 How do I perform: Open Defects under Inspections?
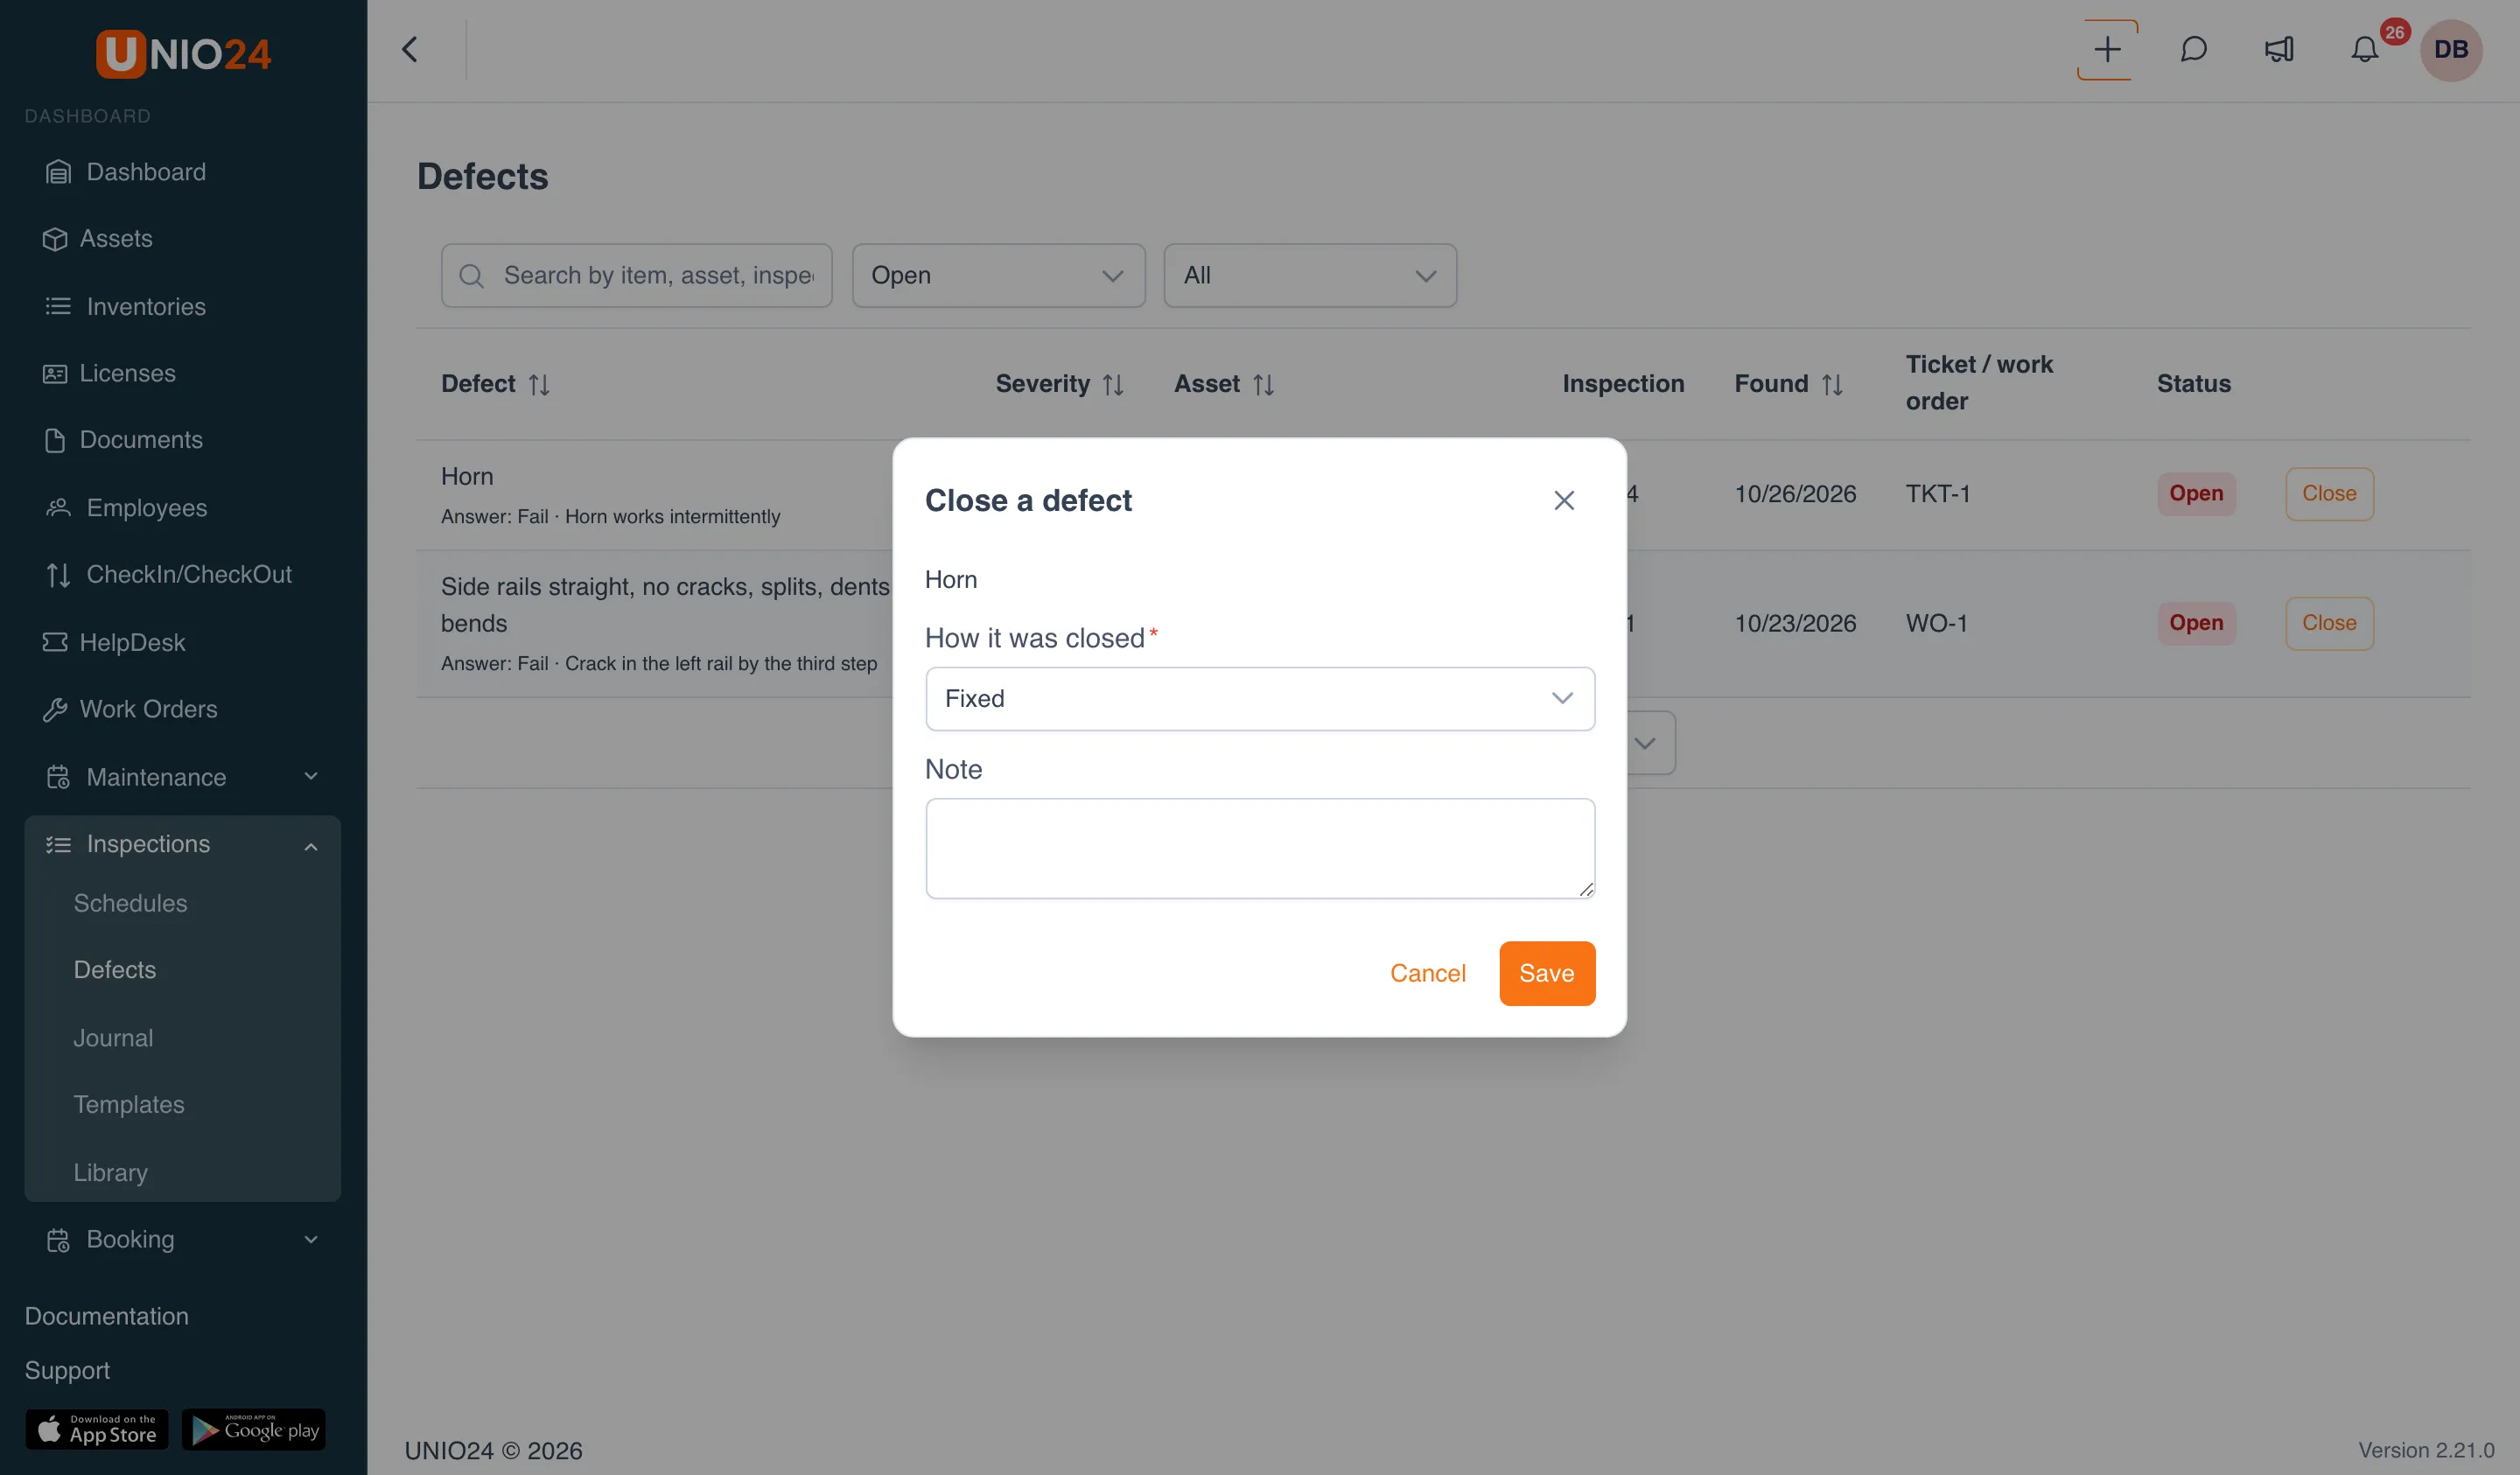115,970
